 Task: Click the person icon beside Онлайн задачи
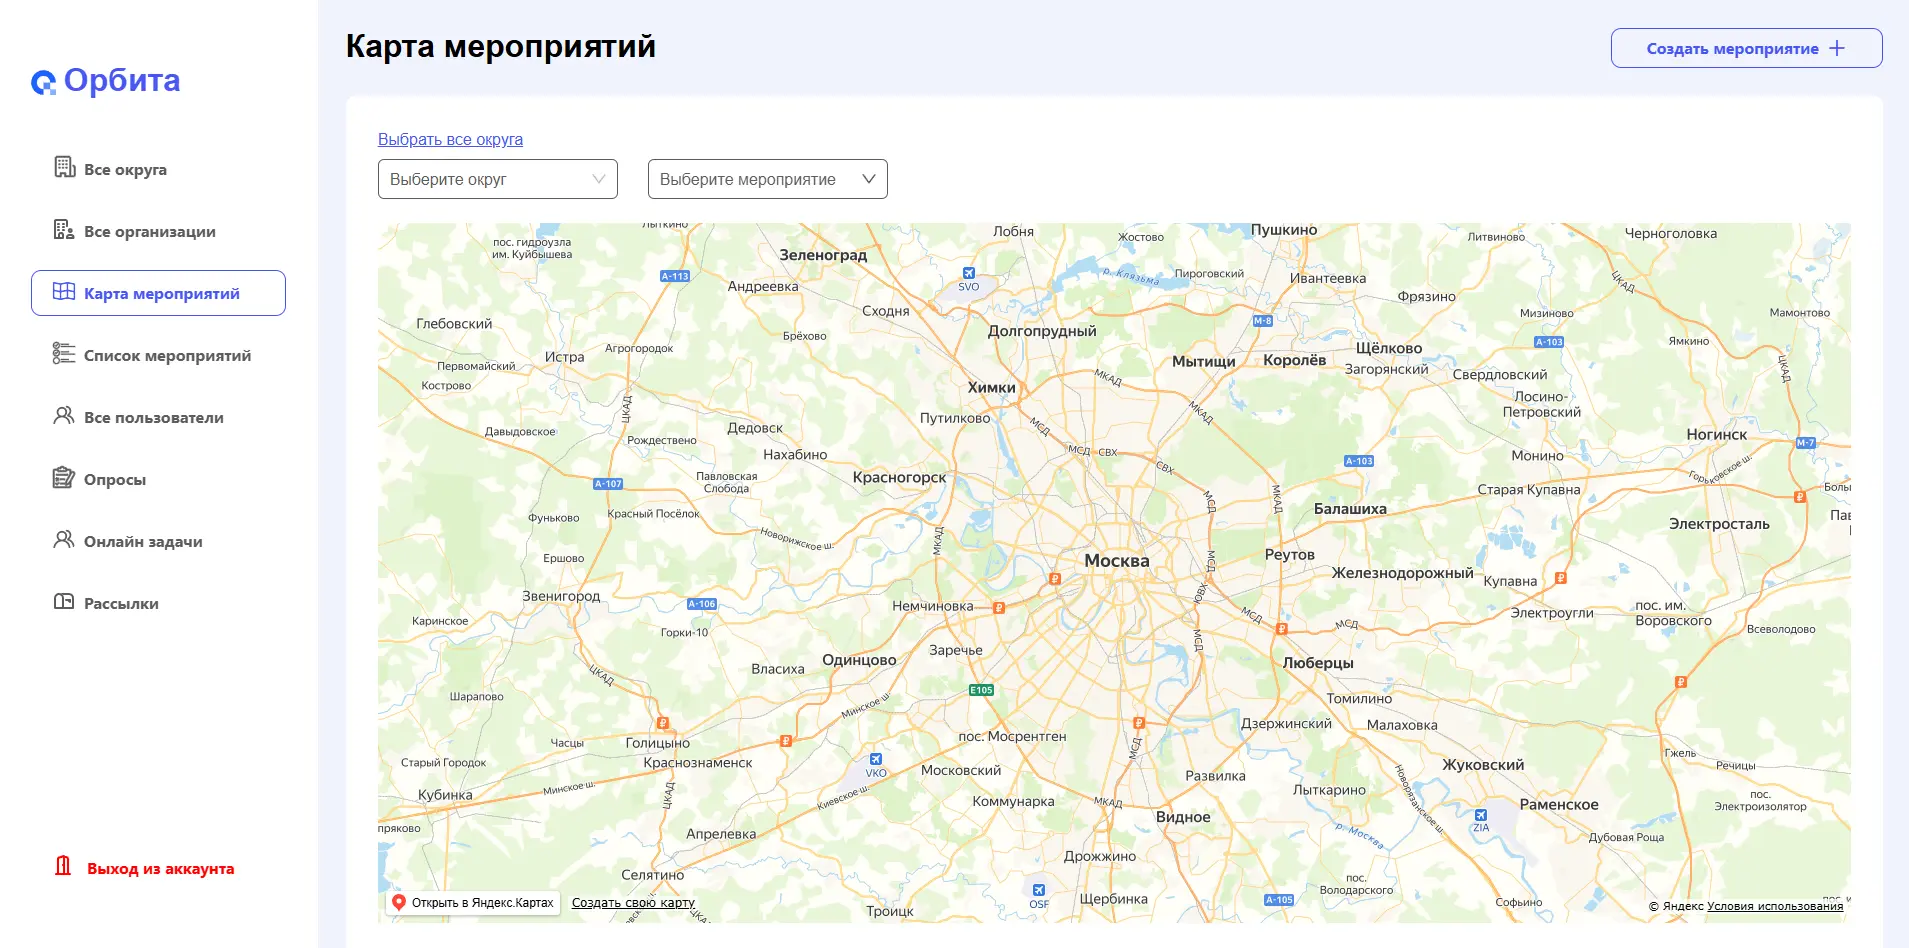pyautogui.click(x=64, y=539)
